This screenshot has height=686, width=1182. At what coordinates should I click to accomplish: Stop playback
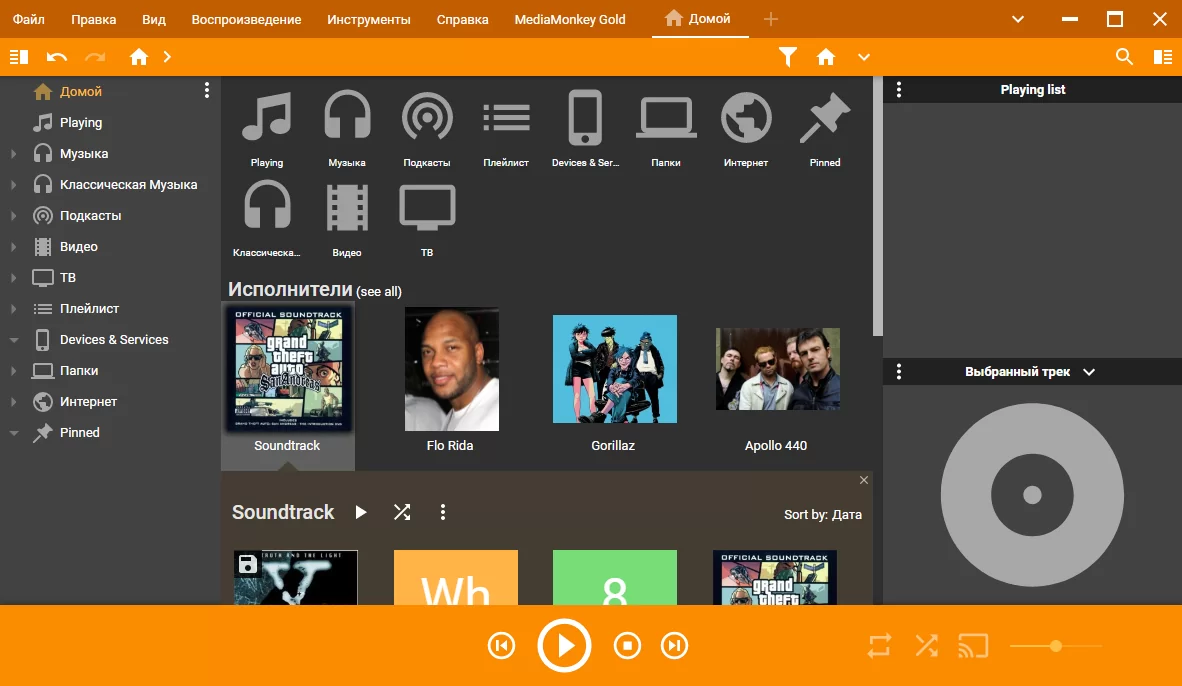point(627,645)
